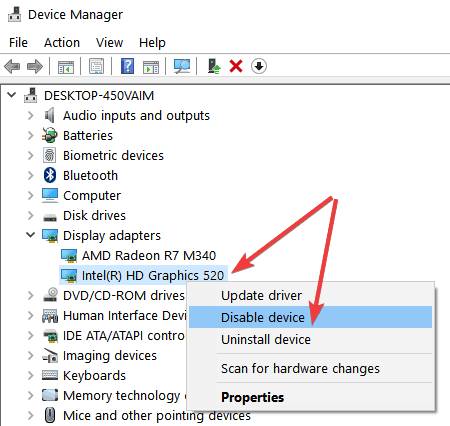Choose Update driver in context menu

261,295
